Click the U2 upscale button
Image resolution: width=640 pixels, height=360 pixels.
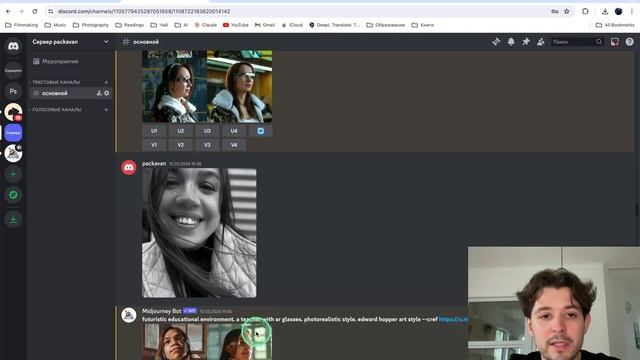180,131
